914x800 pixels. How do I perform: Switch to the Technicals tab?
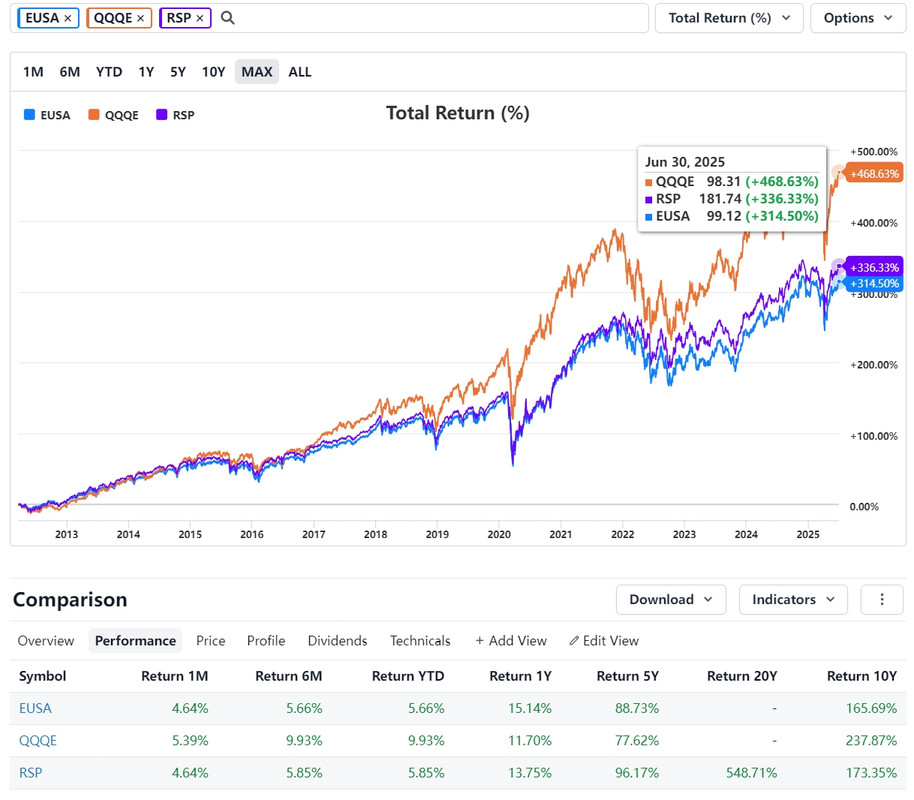click(420, 641)
